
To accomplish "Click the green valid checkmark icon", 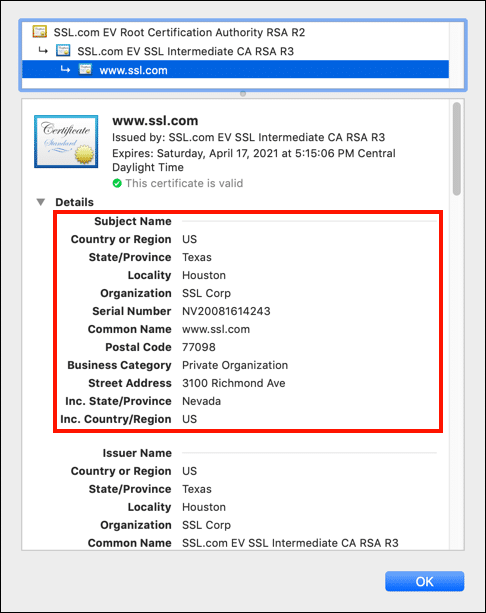I will coord(117,183).
